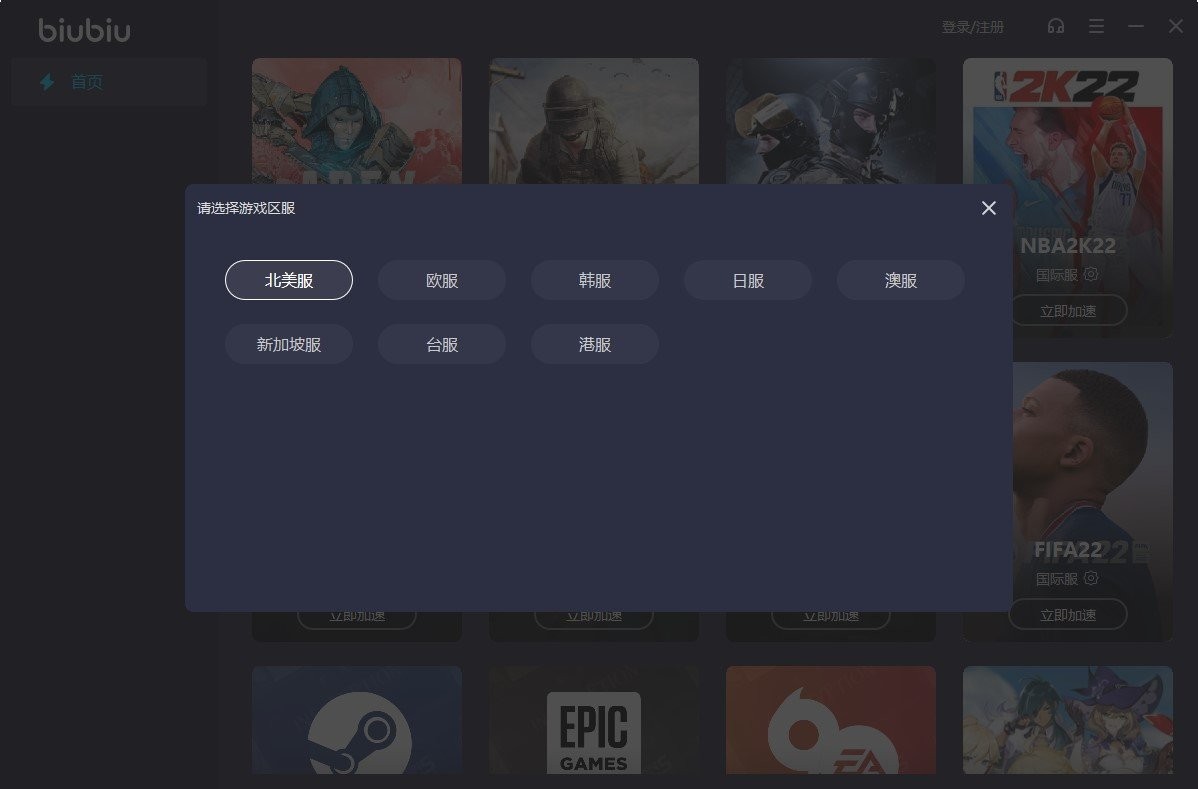
Task: Click FIFA22 国际服 server label
Action: point(1057,579)
